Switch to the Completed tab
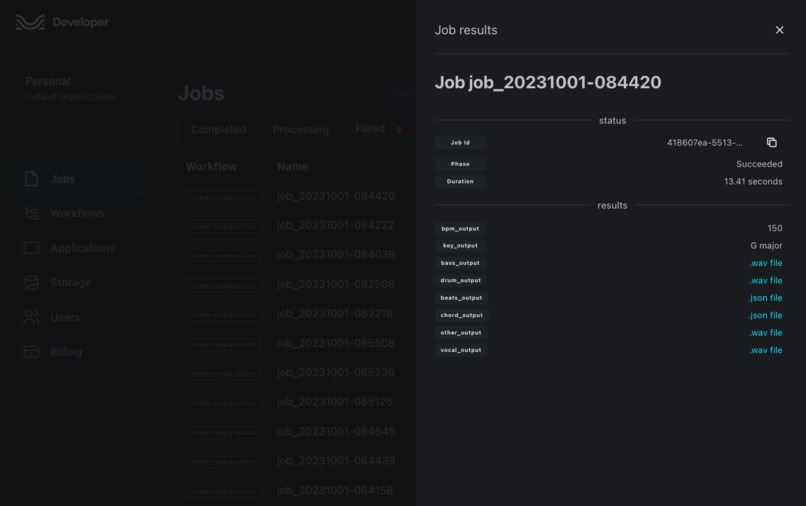This screenshot has height=506, width=806. [218, 130]
